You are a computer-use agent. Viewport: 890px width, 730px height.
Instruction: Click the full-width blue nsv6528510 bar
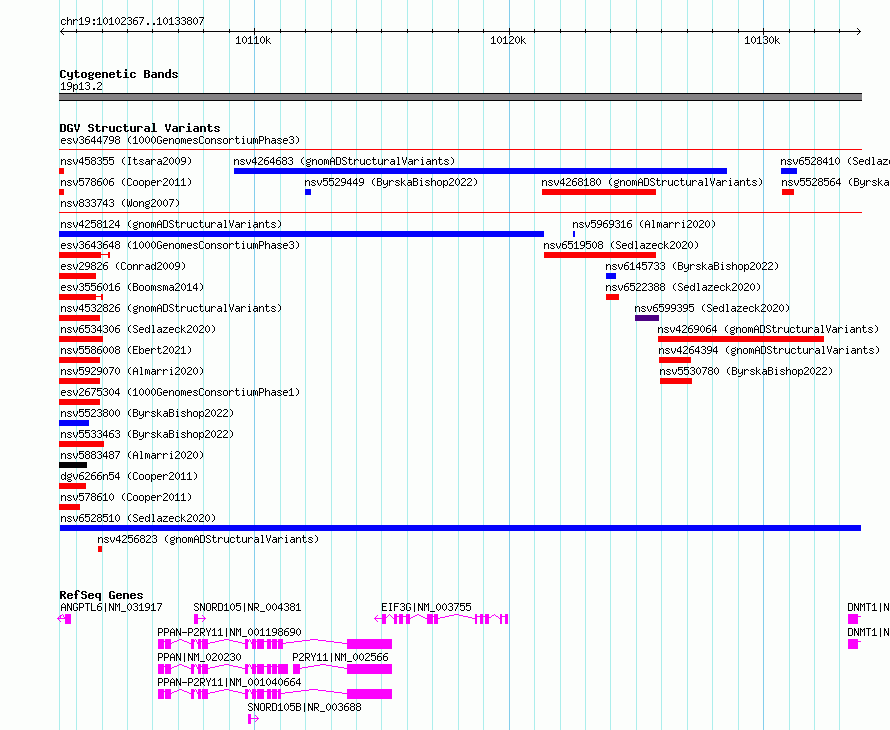460,528
